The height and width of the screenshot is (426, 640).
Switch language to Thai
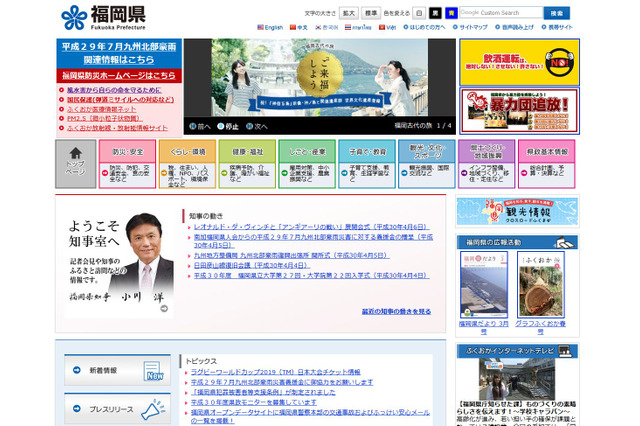(x=358, y=27)
